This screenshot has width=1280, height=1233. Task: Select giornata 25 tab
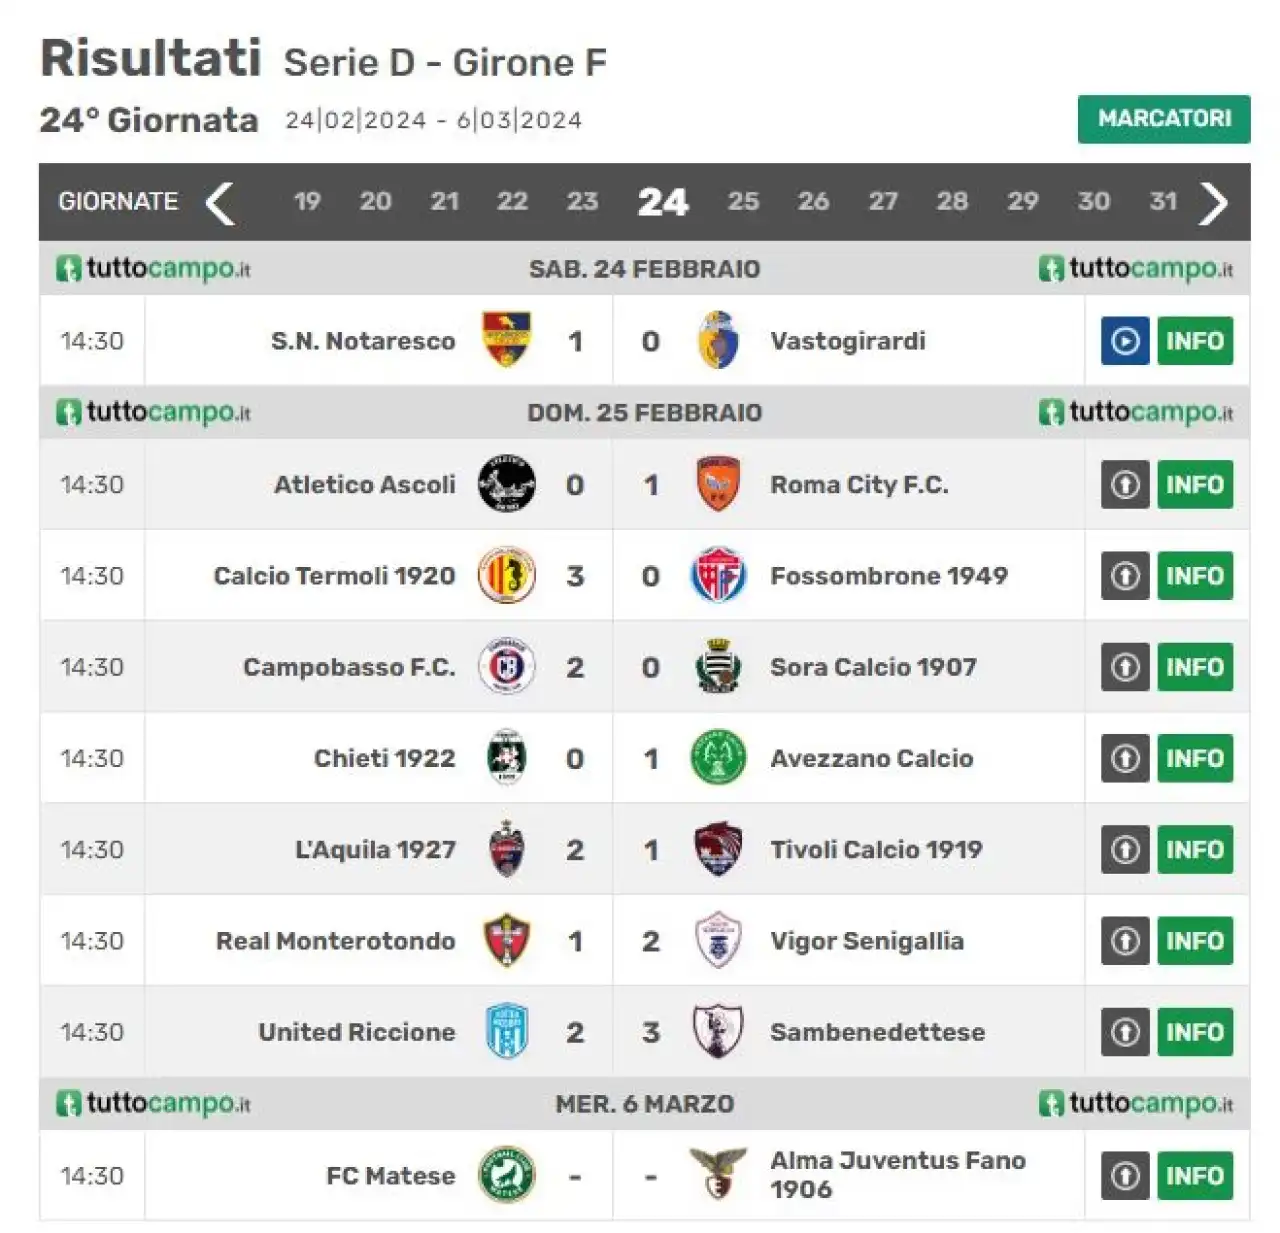pos(743,201)
